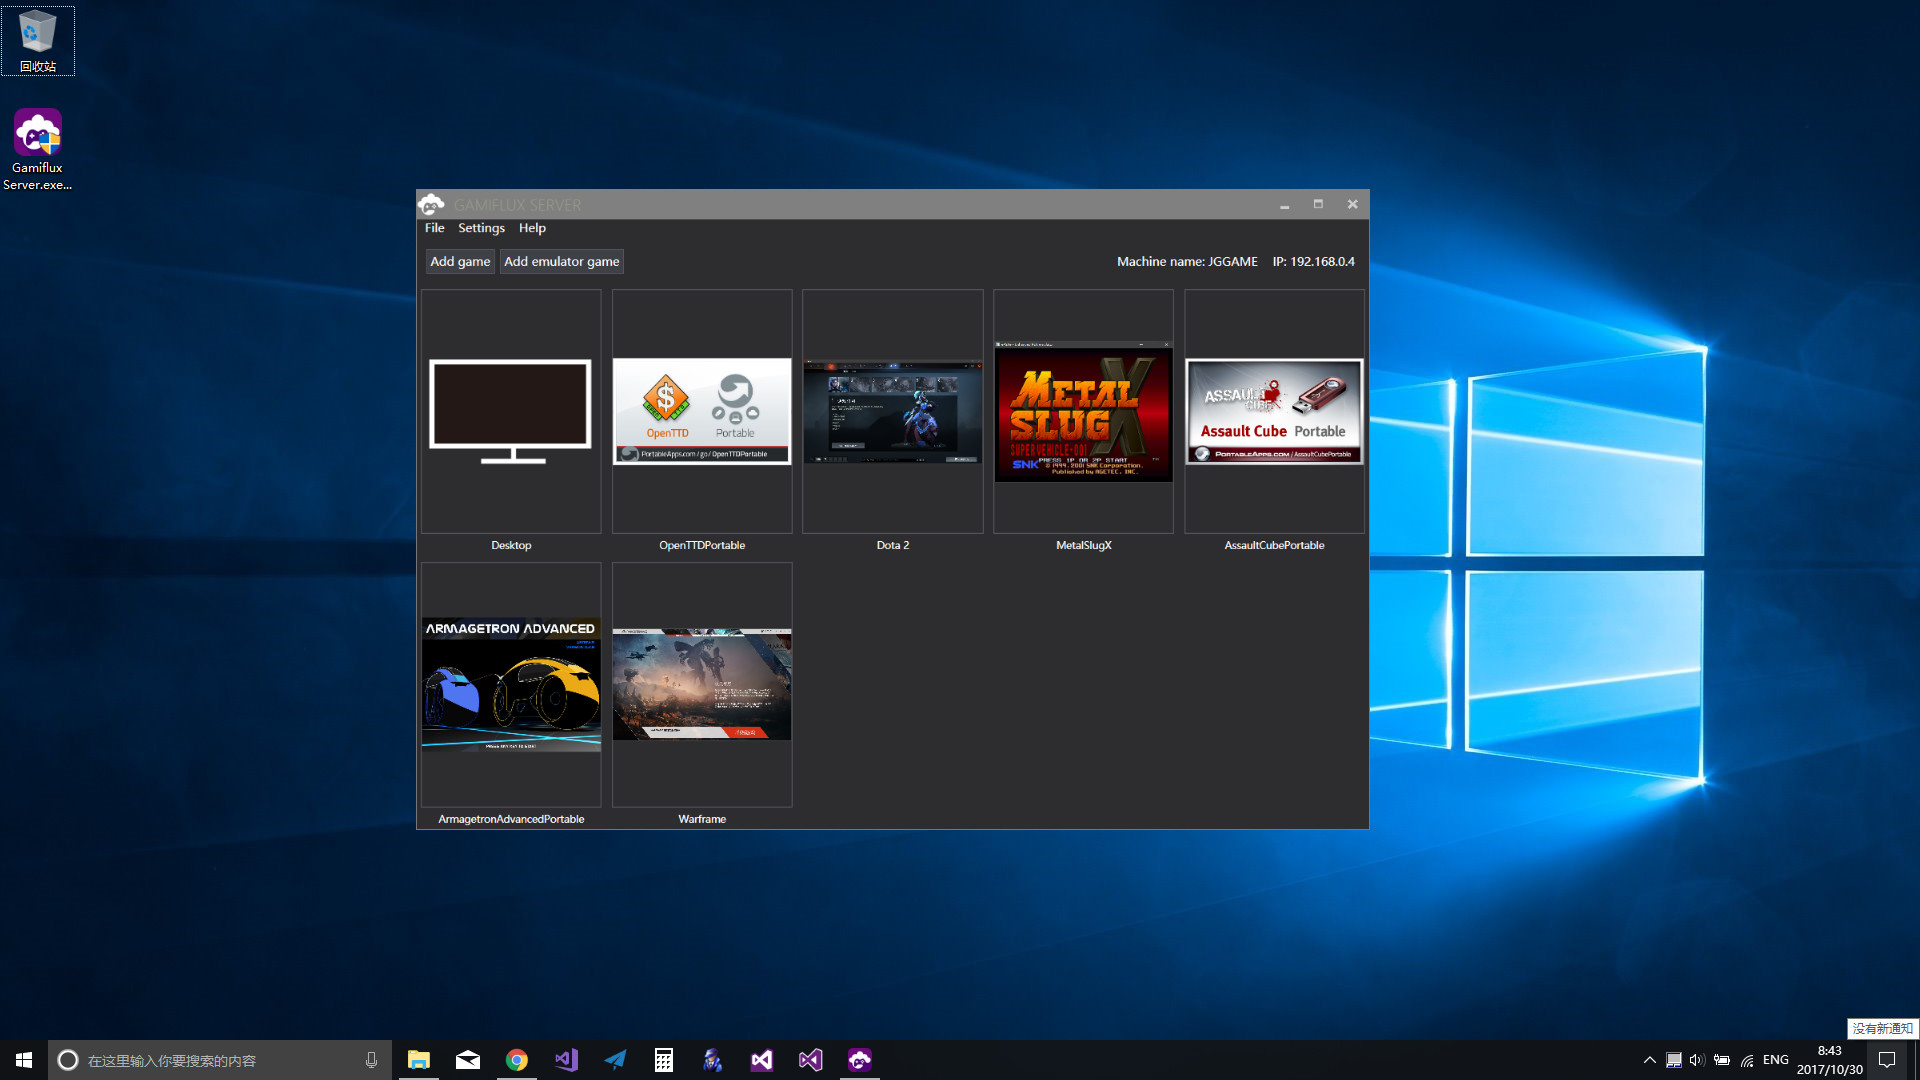Click the volume icon in the tray

pyautogui.click(x=1697, y=1060)
